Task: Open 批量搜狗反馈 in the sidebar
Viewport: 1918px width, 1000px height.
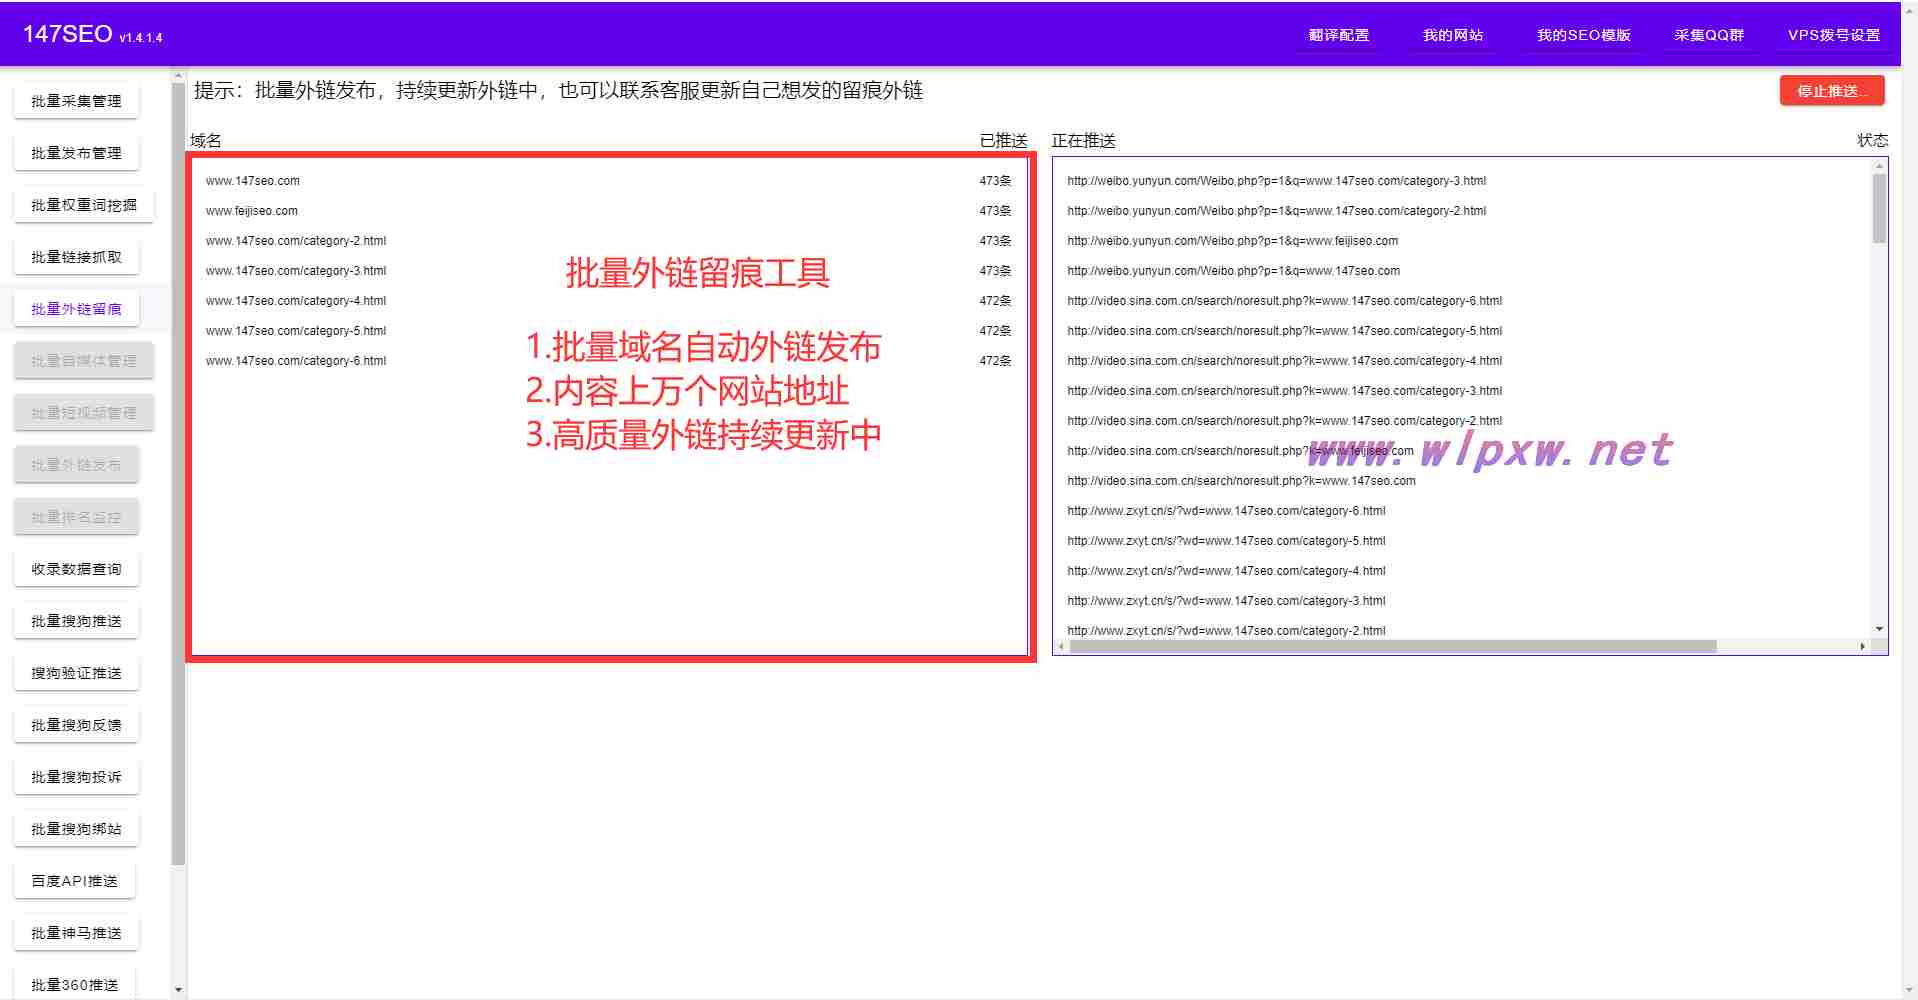Action: (76, 725)
